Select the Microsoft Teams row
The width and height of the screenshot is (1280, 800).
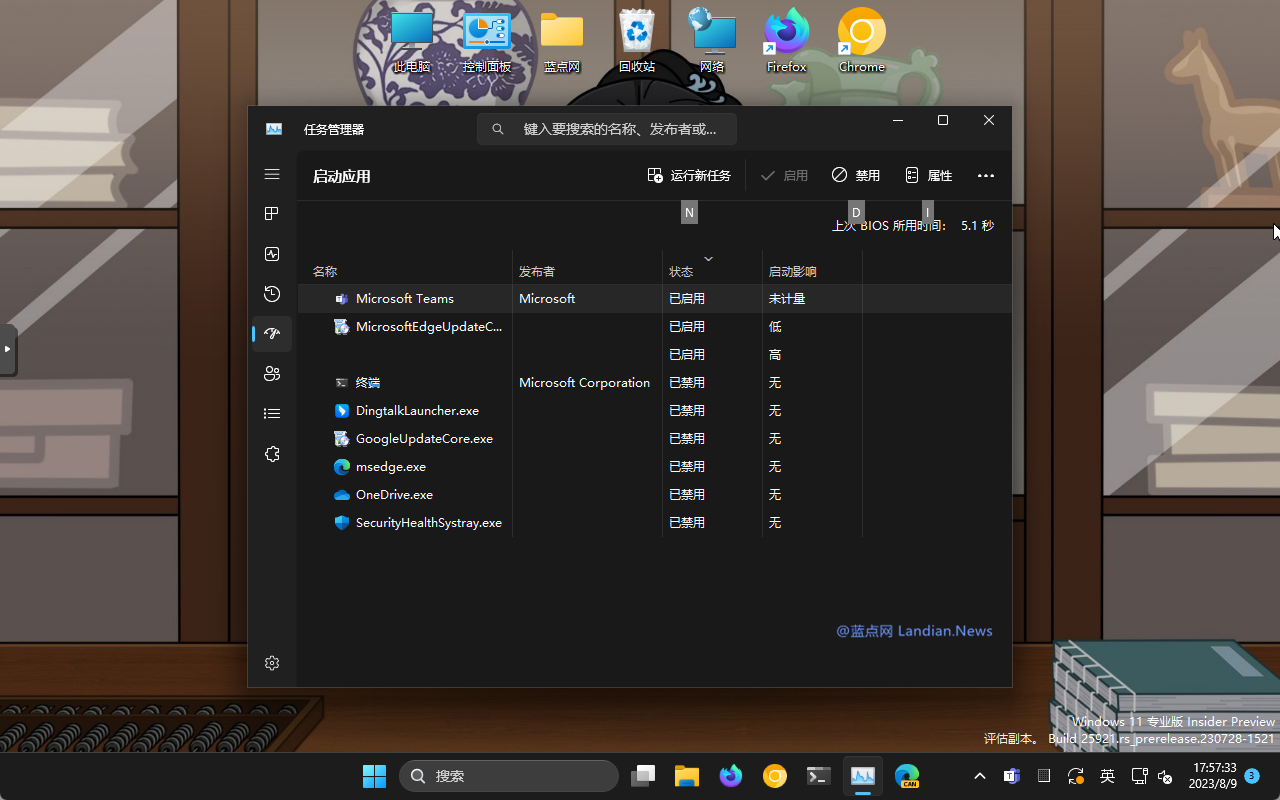pos(655,299)
